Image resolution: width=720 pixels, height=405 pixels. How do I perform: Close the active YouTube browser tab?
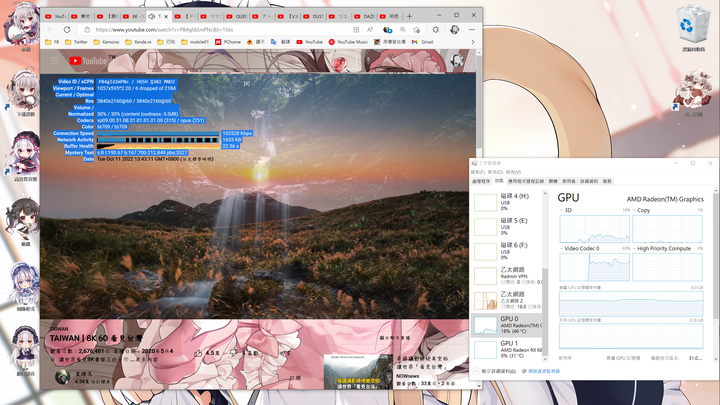coord(166,16)
